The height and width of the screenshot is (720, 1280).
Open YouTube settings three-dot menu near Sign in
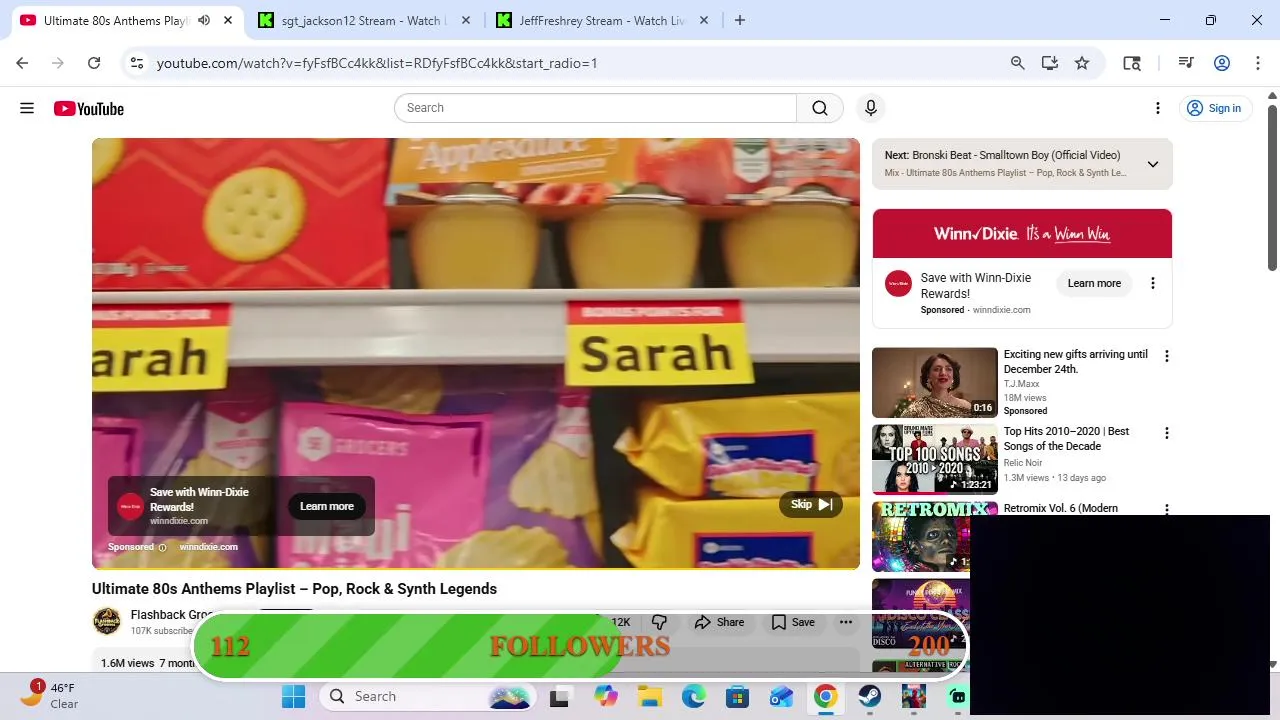pyautogui.click(x=1158, y=108)
